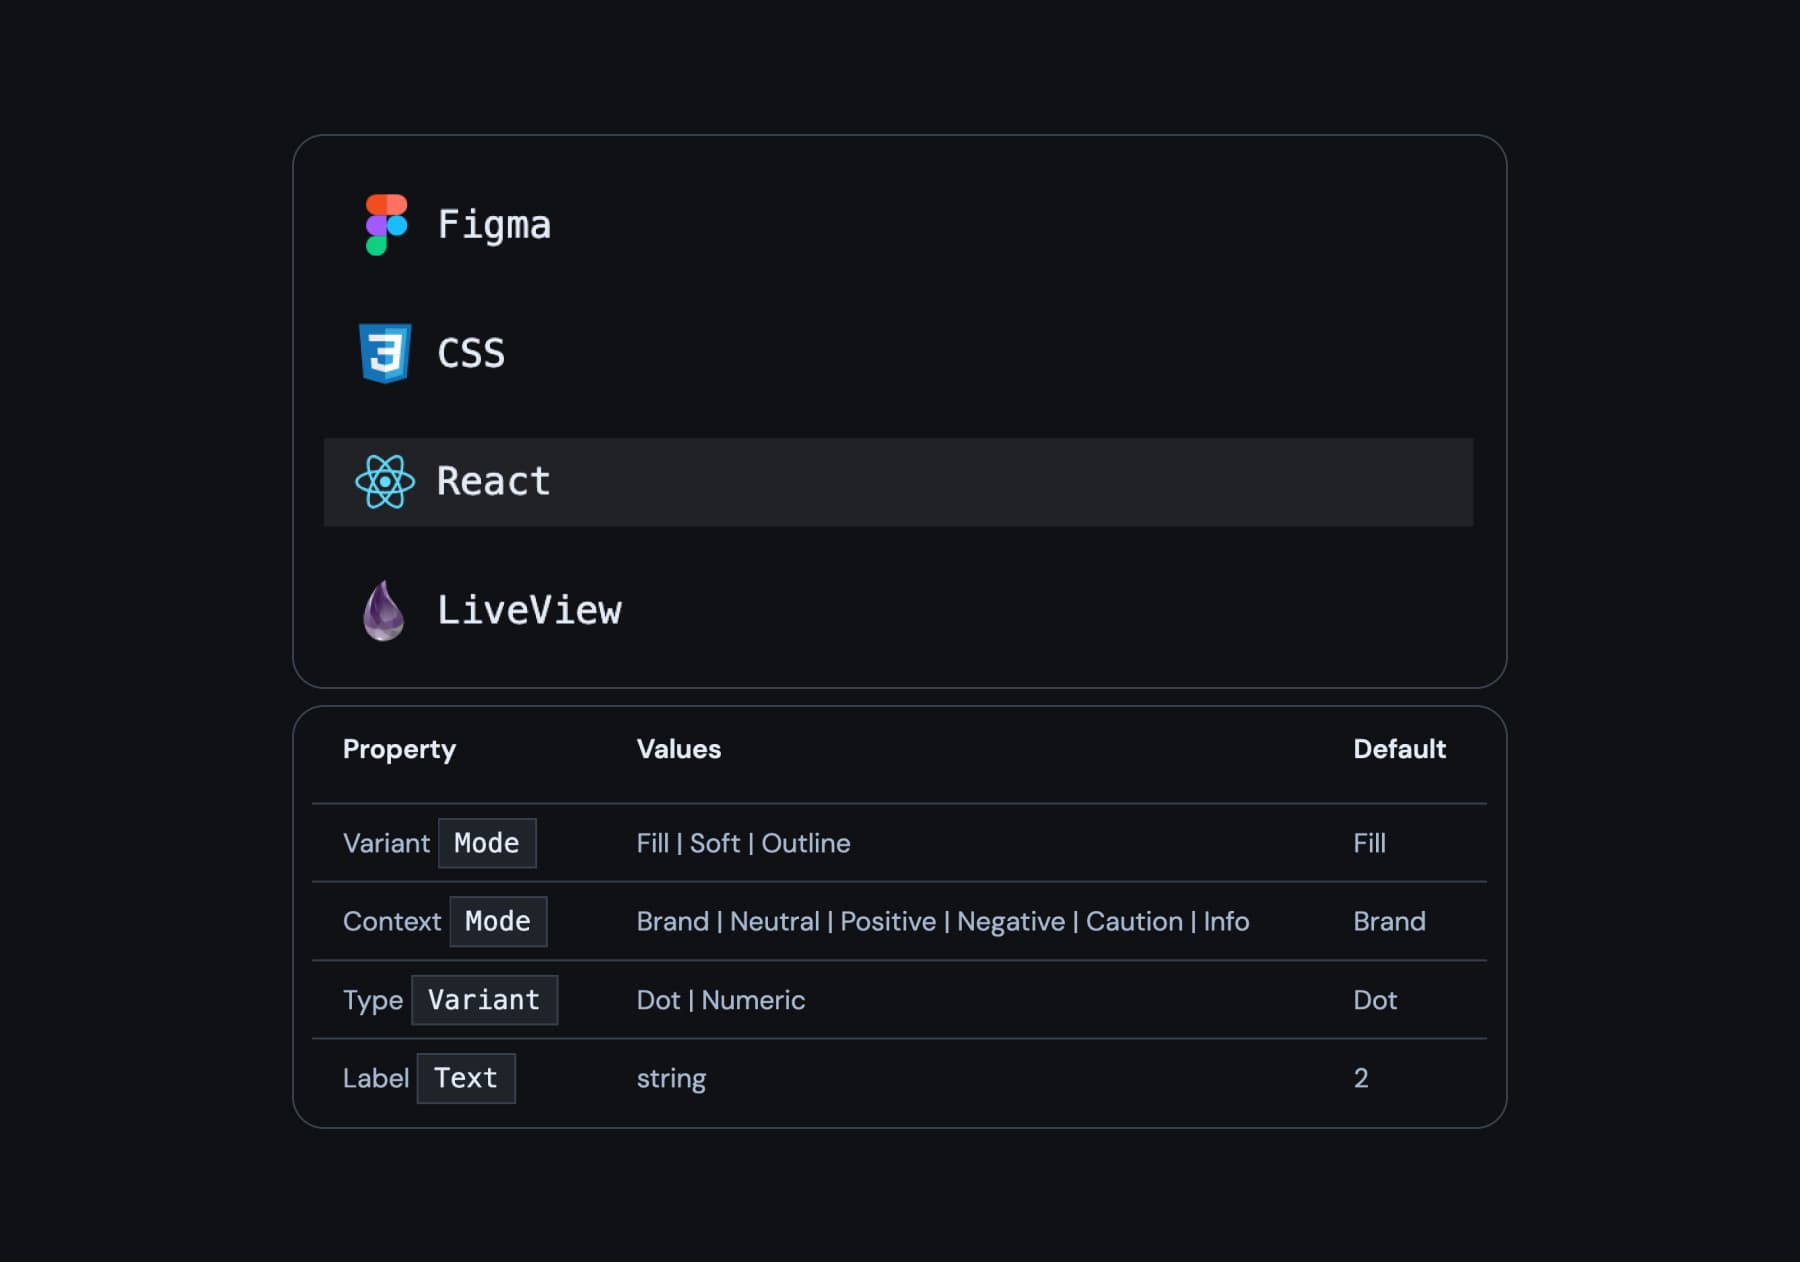Click the Property column header

399,748
